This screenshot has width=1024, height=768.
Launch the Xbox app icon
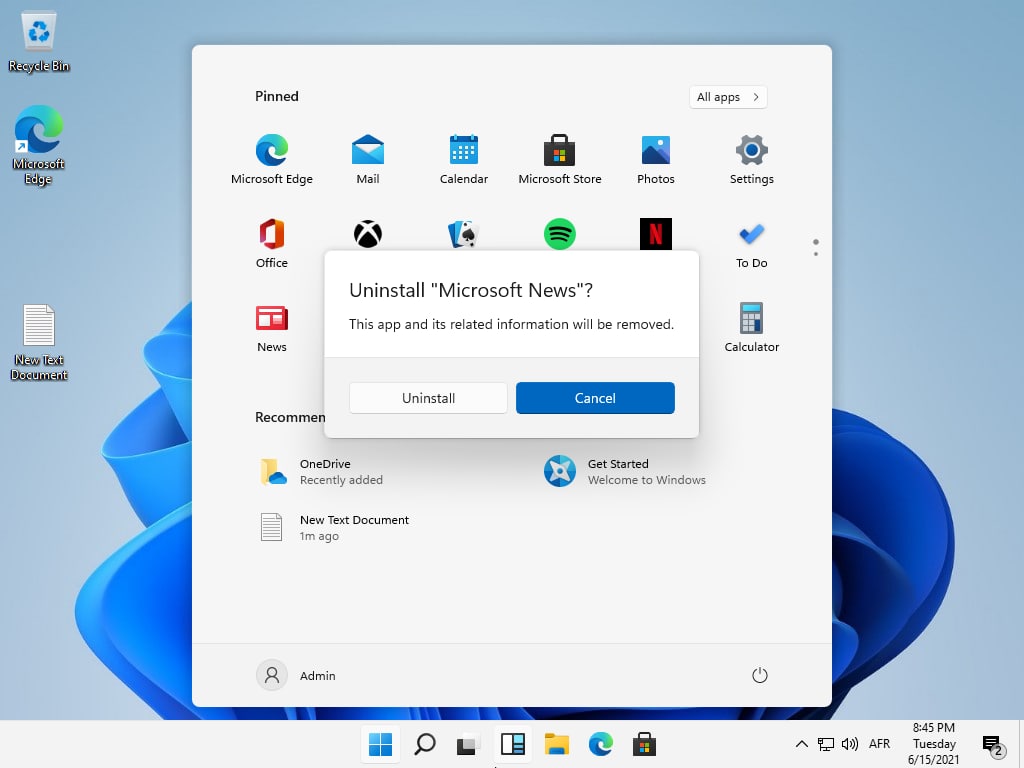click(368, 234)
